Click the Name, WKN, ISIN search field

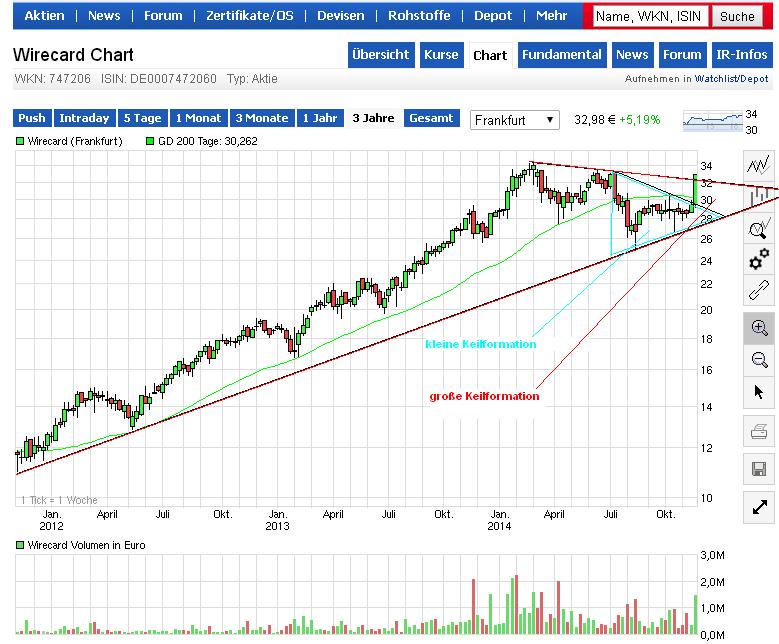tap(651, 16)
